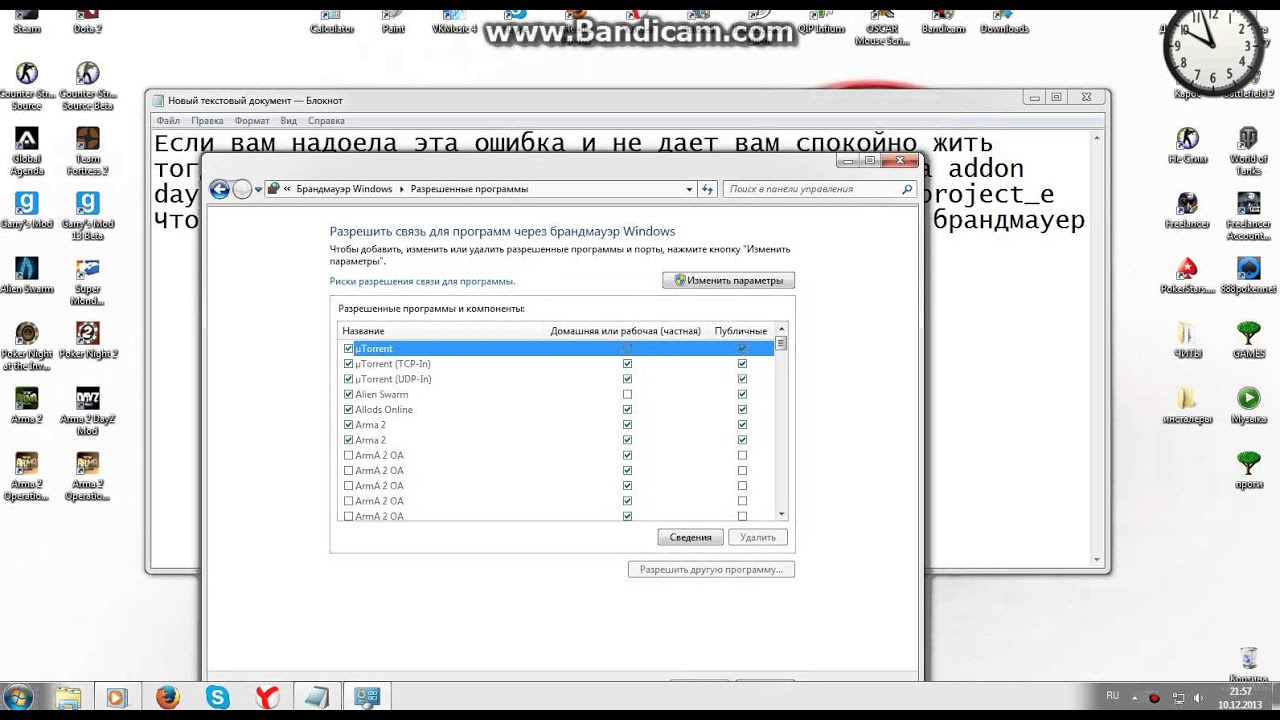Open the Правка menu in Notepad
Image resolution: width=1280 pixels, height=720 pixels.
click(x=207, y=121)
